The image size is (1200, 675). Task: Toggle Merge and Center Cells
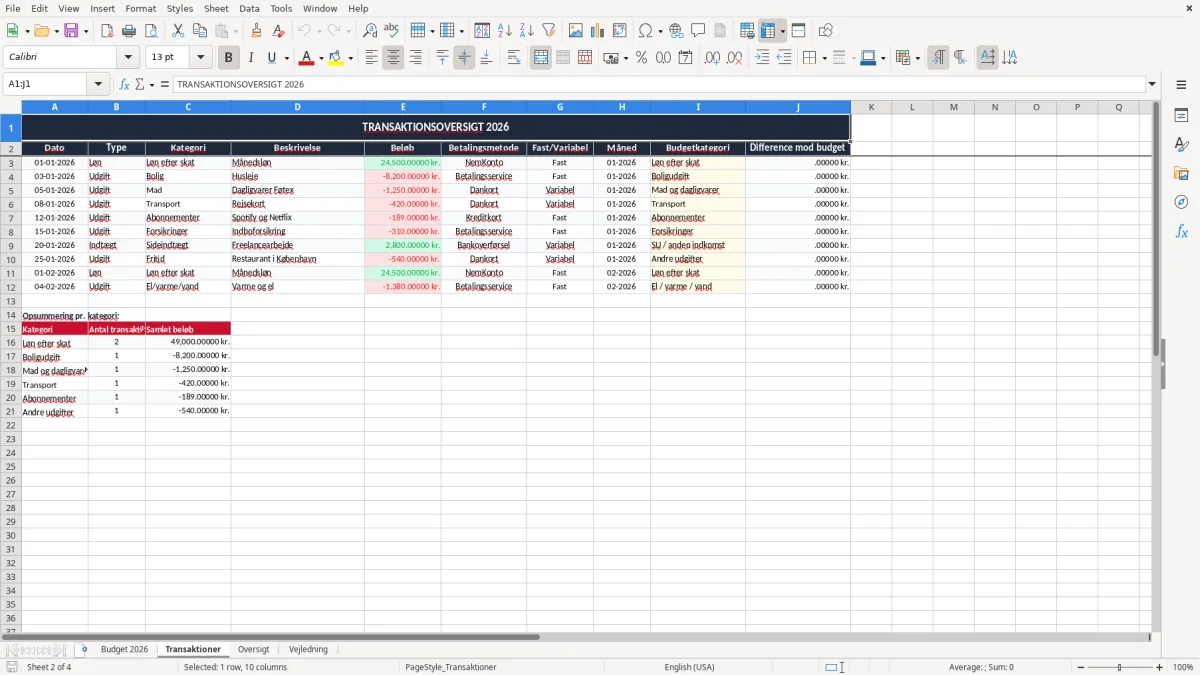coord(541,58)
